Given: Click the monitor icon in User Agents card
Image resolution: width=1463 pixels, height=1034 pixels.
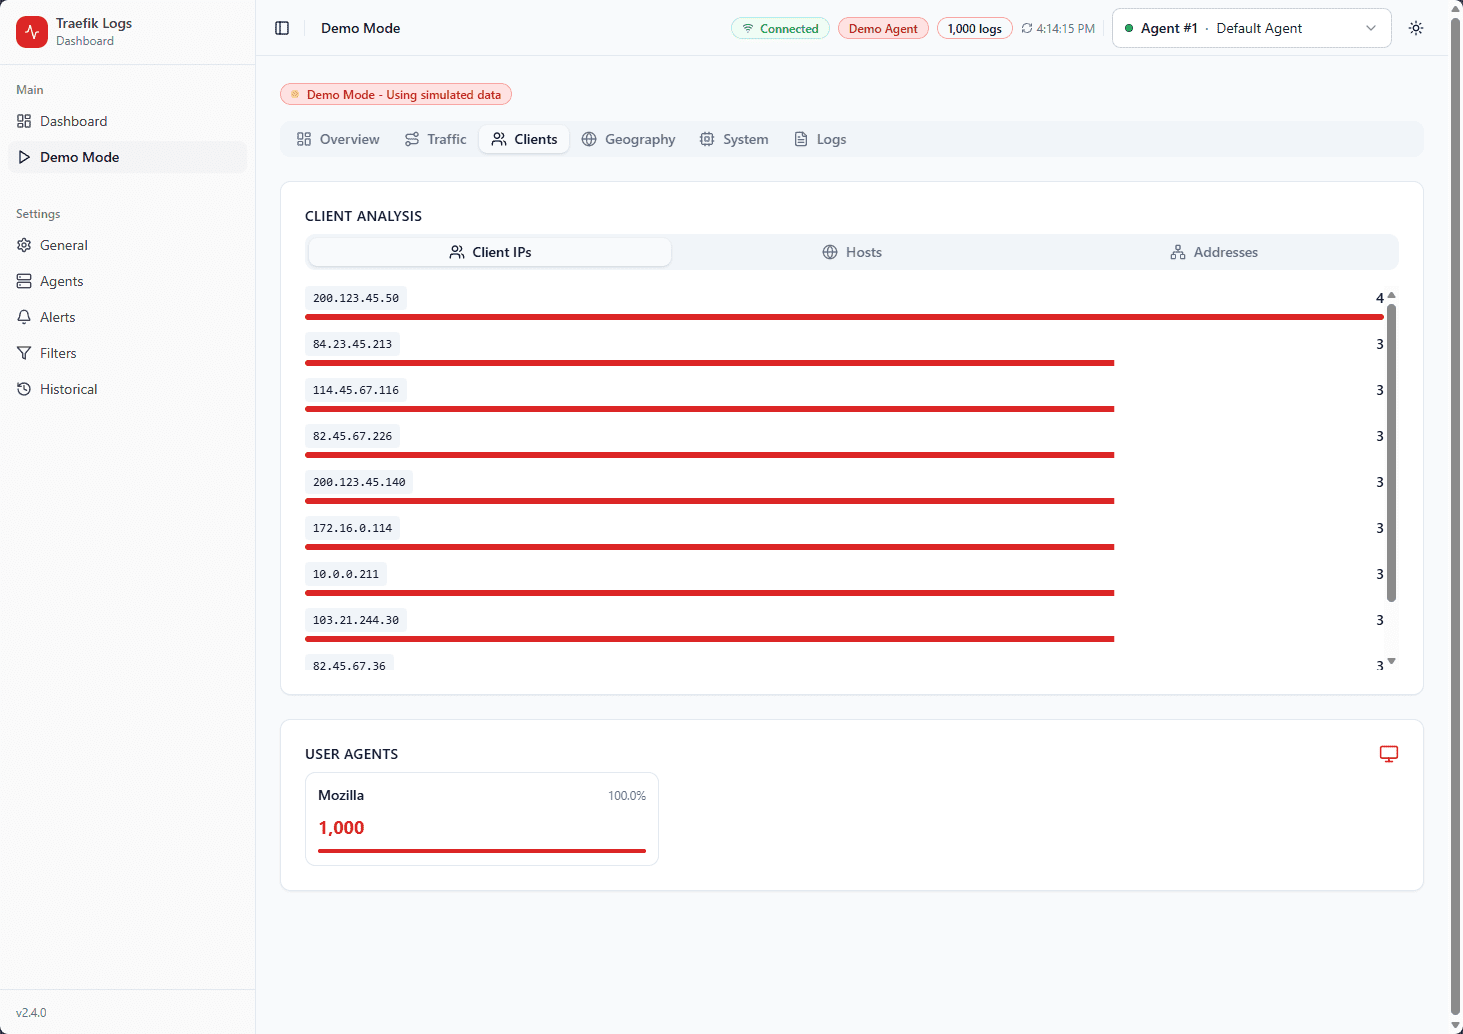Looking at the screenshot, I should [1388, 754].
